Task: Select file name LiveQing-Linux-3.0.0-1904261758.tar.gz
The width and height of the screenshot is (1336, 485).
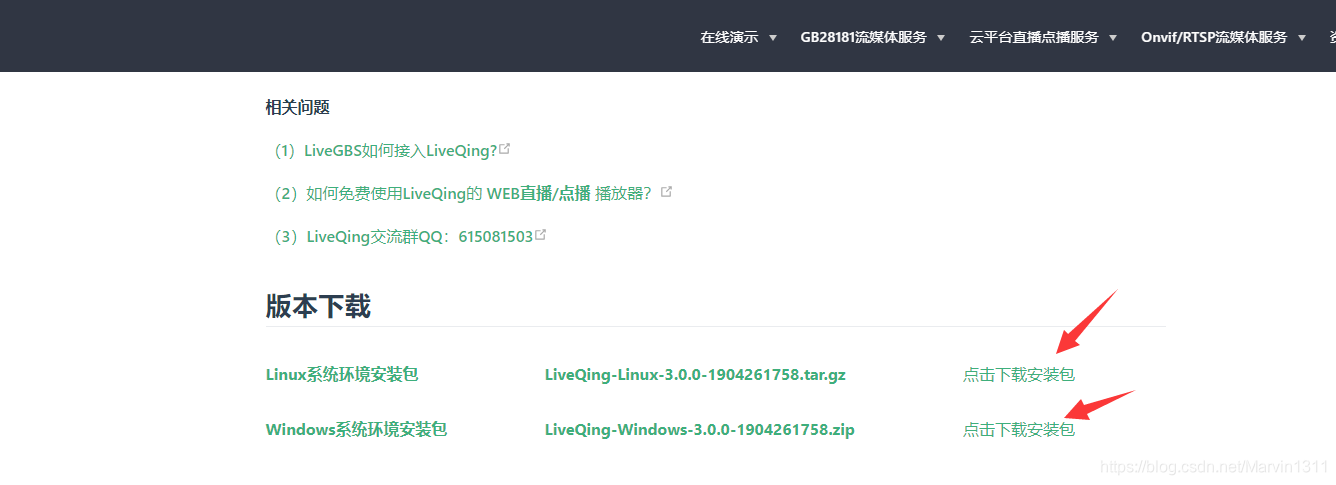Action: pyautogui.click(x=695, y=375)
